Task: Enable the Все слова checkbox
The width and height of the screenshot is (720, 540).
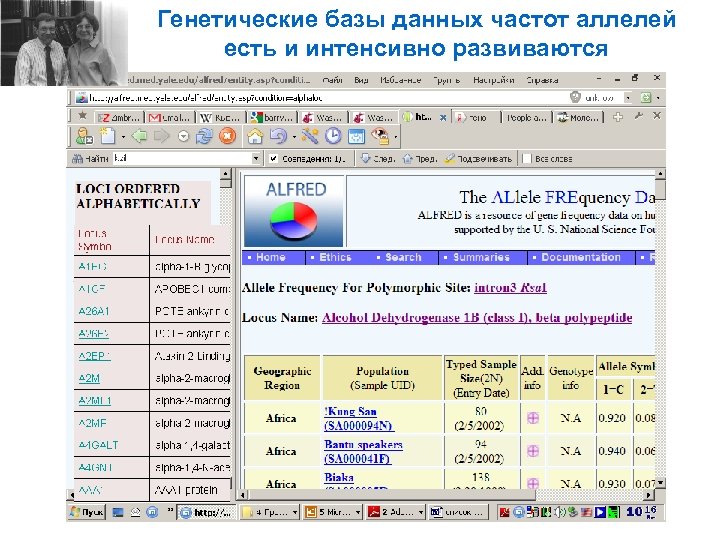Action: (x=527, y=159)
